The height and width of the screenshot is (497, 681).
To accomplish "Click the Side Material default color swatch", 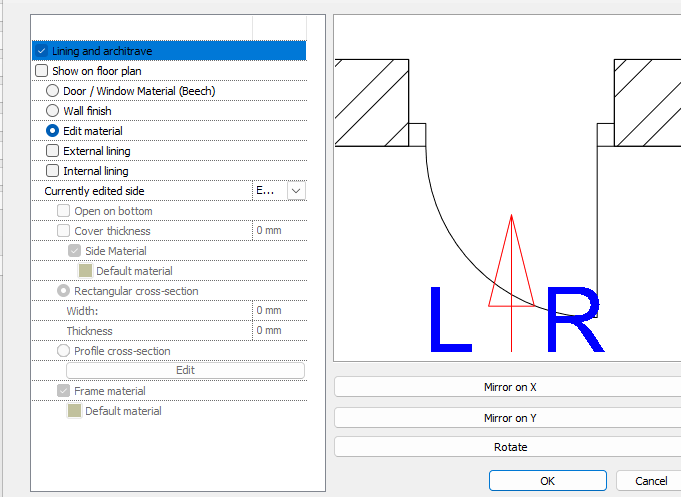I will tap(85, 271).
